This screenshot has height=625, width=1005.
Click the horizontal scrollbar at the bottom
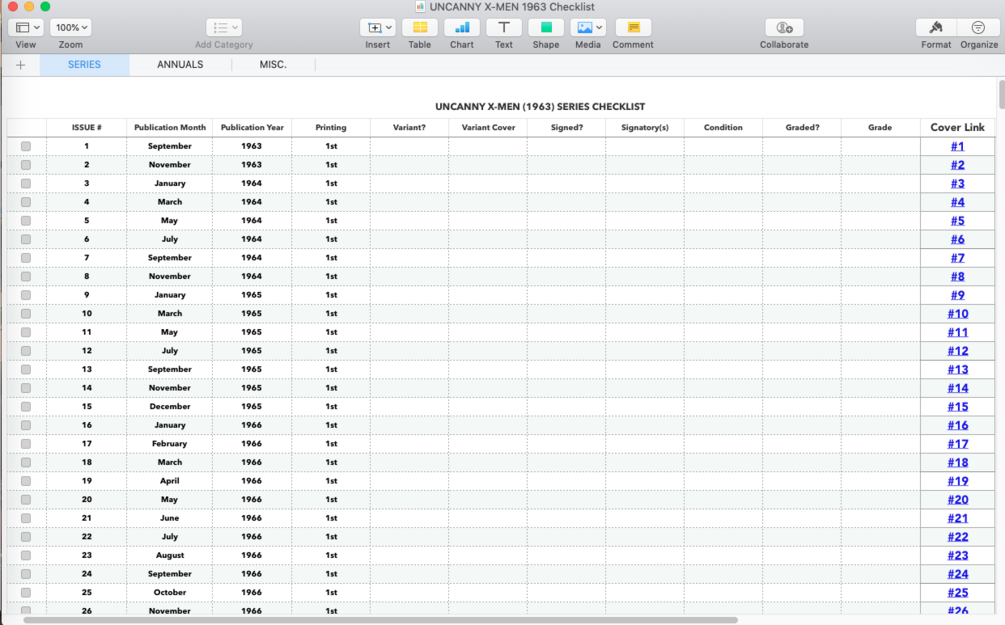click(x=380, y=620)
